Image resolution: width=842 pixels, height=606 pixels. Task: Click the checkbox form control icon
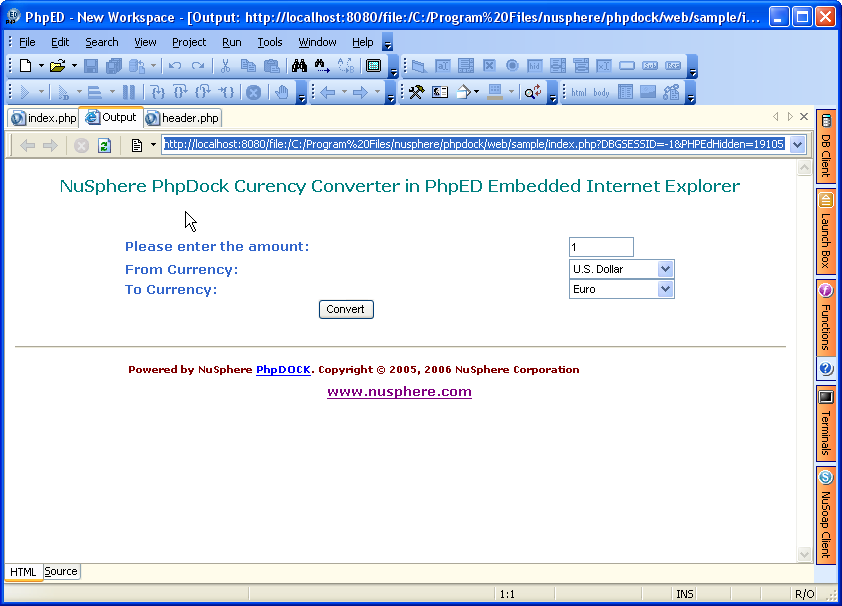(x=489, y=66)
